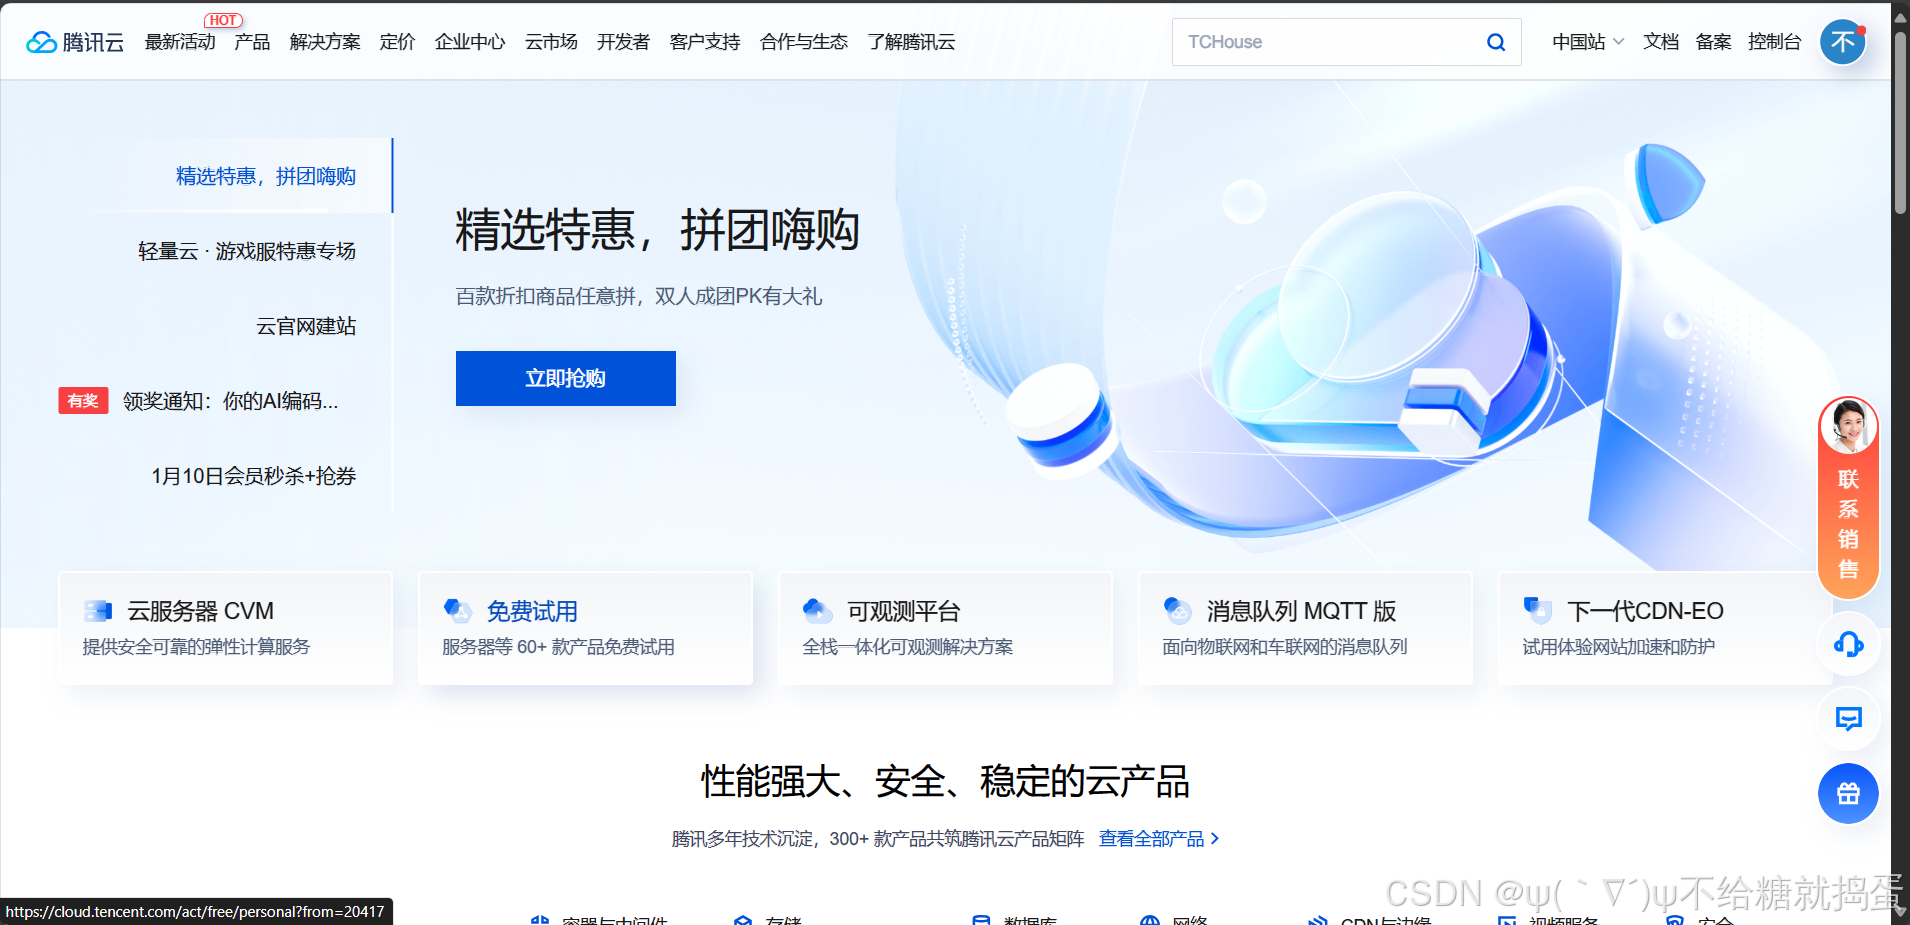Click the 下一代CDN-EO card icon
Image resolution: width=1910 pixels, height=925 pixels.
click(x=1538, y=610)
